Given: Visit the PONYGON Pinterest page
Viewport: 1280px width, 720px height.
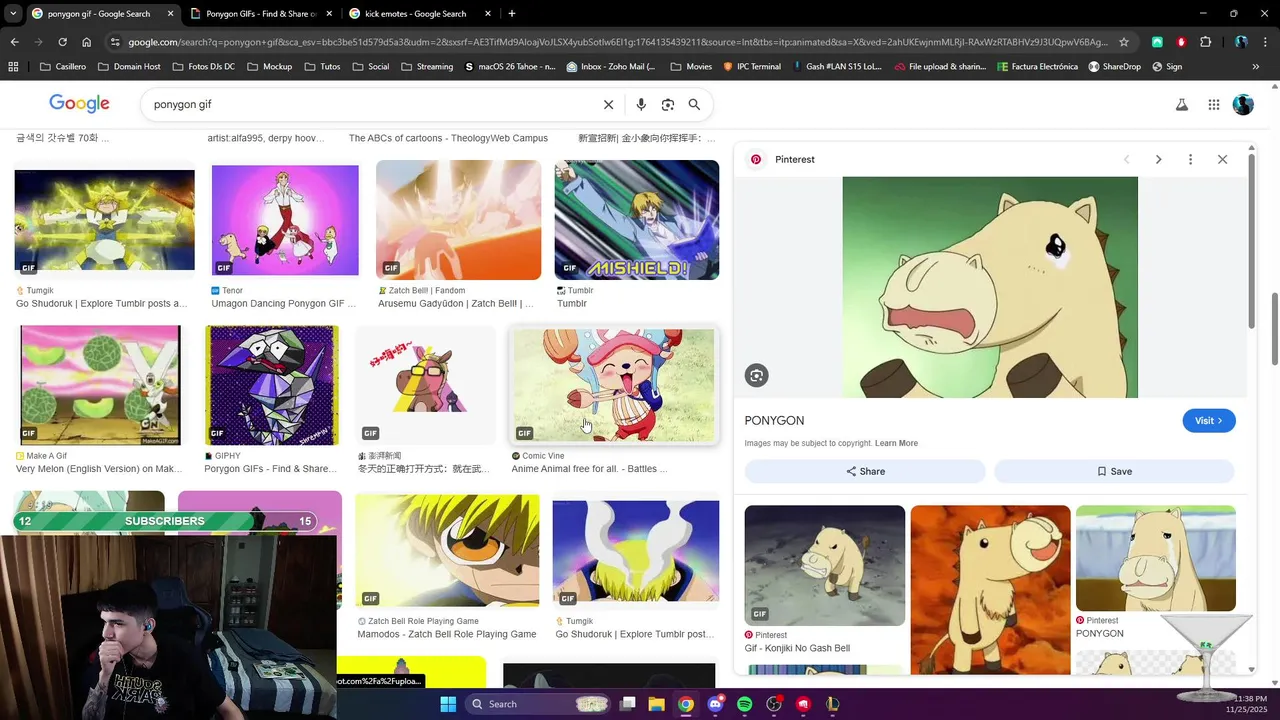Looking at the screenshot, I should tap(1209, 420).
